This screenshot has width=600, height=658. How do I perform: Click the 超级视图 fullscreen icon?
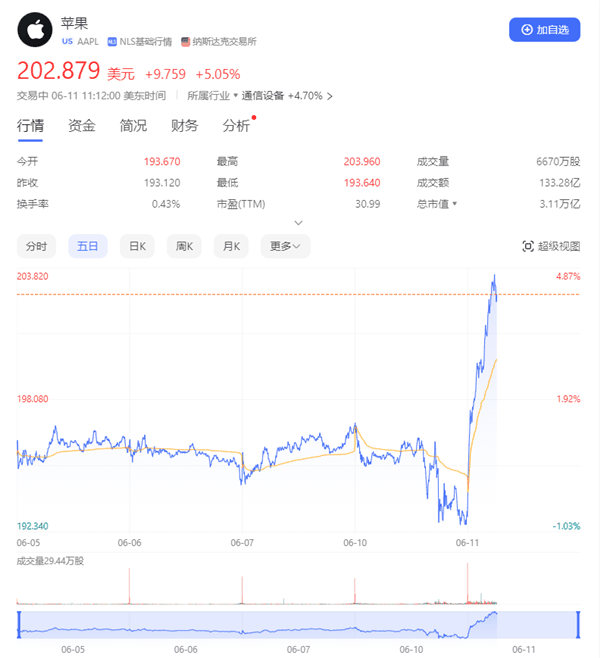point(528,246)
